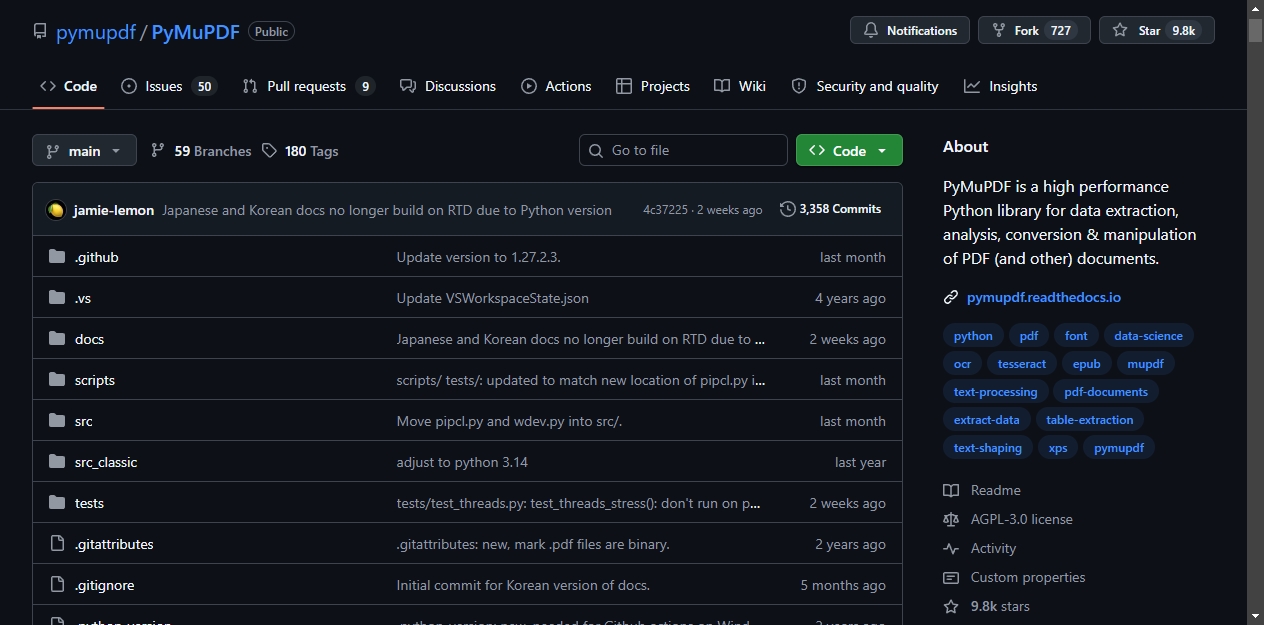Open the src_classic folder

tap(106, 462)
